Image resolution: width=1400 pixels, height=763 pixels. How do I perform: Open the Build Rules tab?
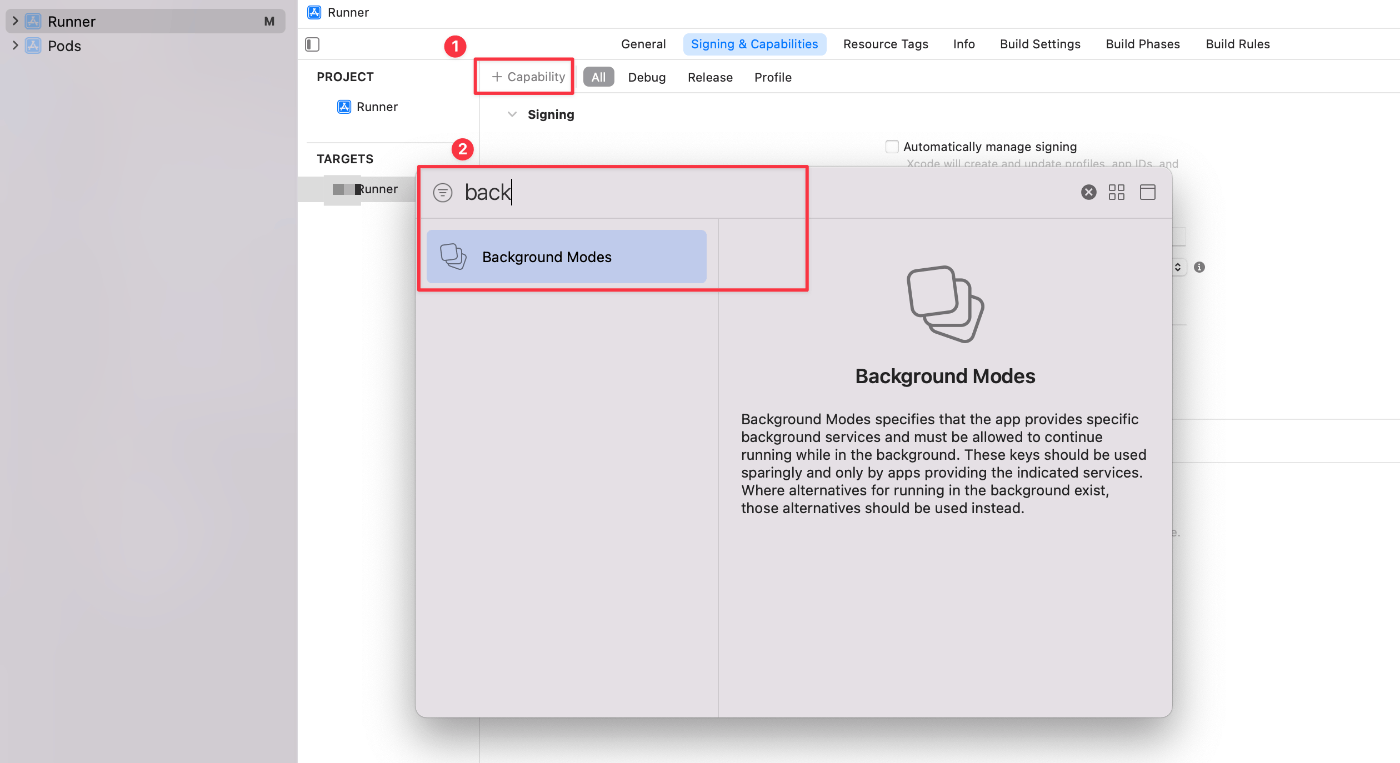(1238, 44)
